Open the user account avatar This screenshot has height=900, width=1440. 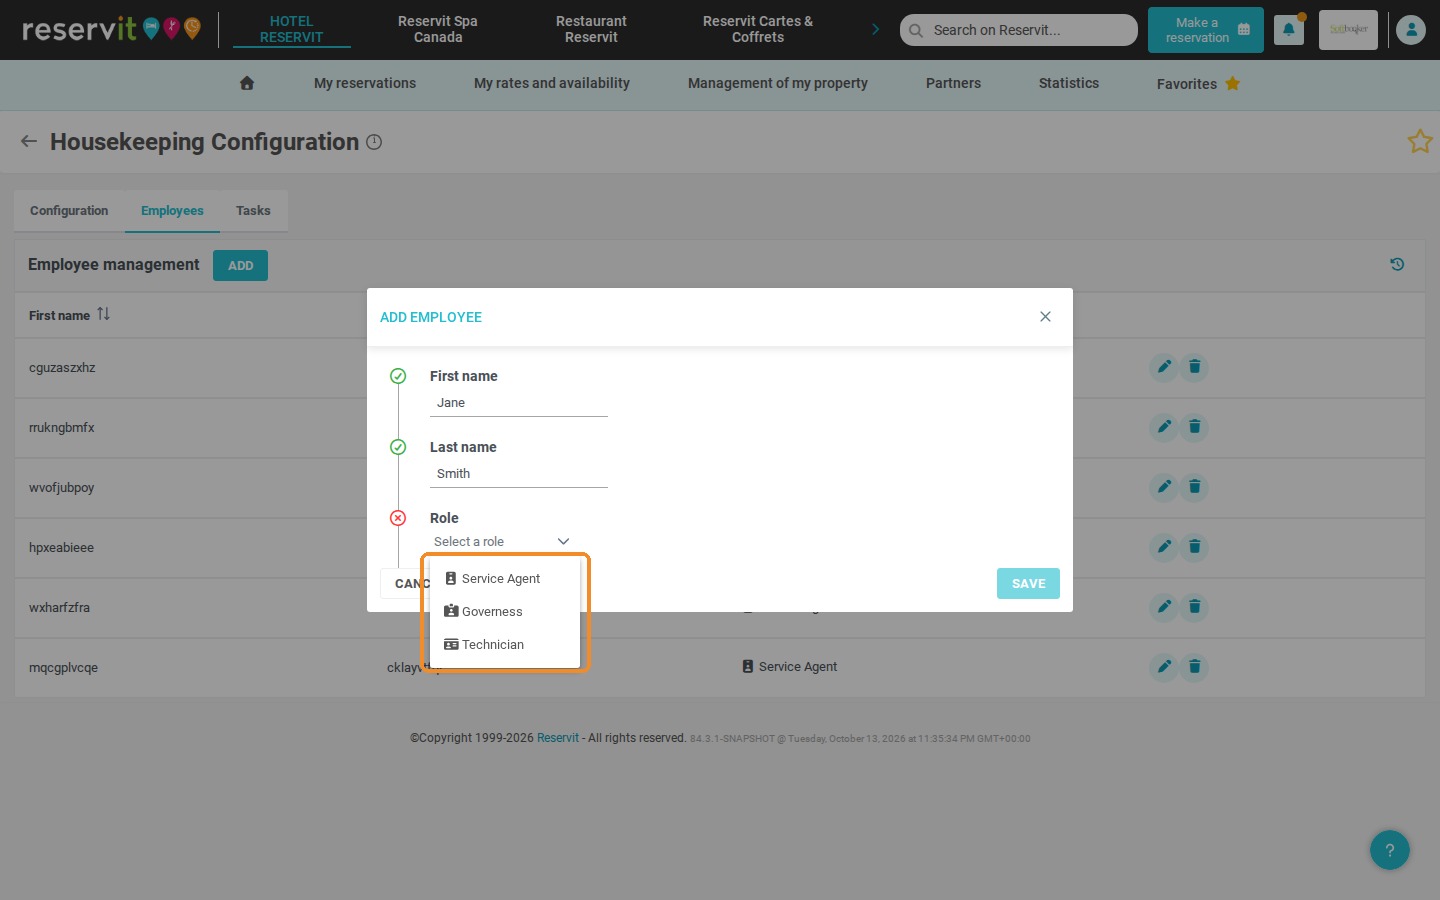pos(1411,30)
